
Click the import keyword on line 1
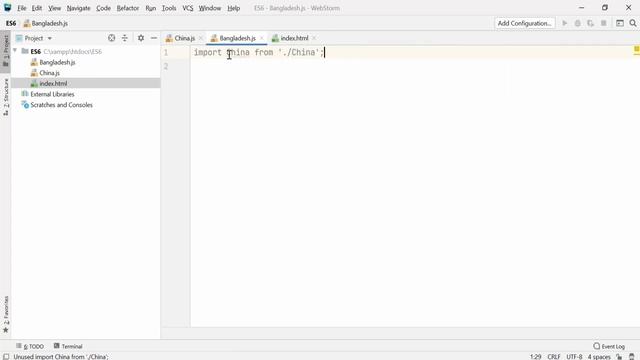(x=207, y=52)
